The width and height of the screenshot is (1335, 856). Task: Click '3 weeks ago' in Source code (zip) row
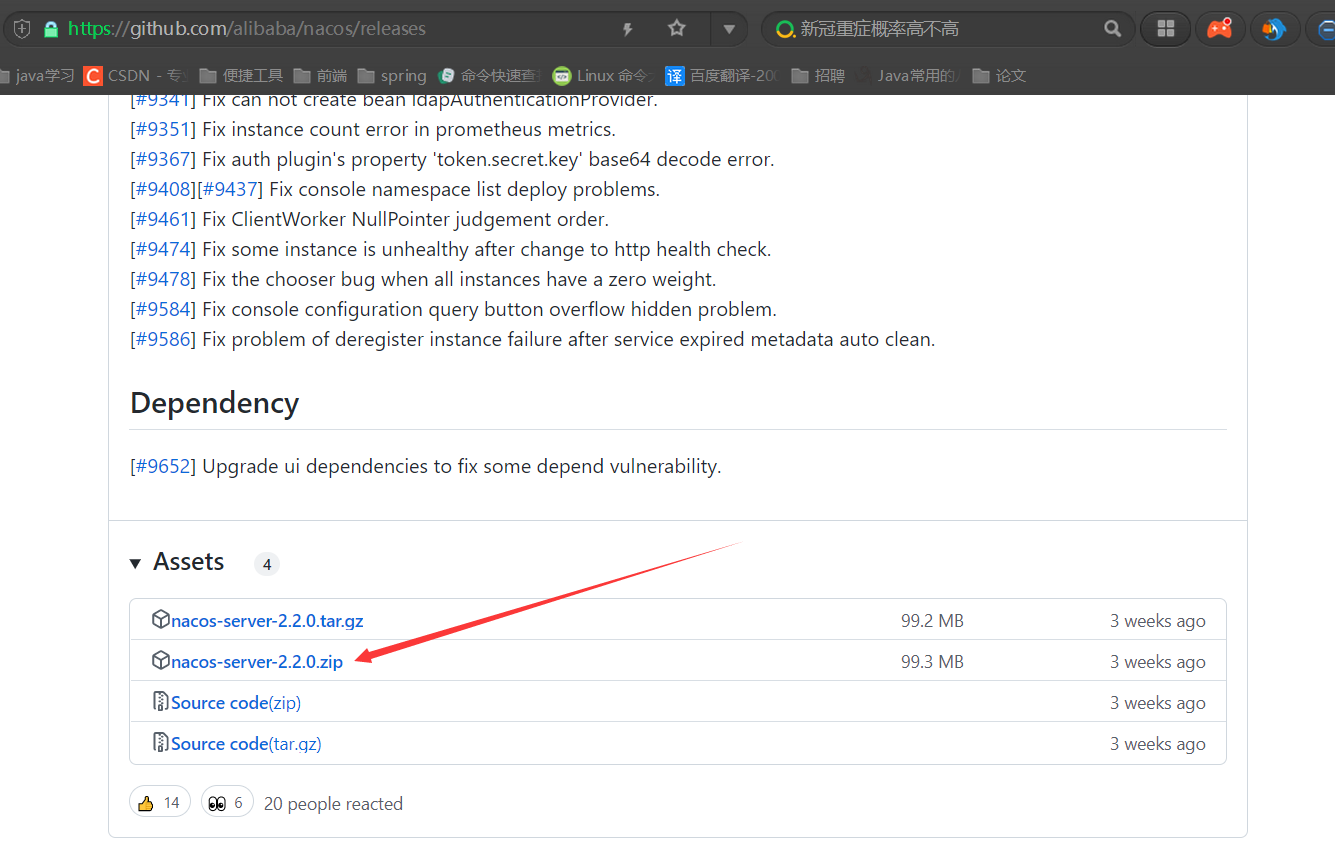point(1158,703)
